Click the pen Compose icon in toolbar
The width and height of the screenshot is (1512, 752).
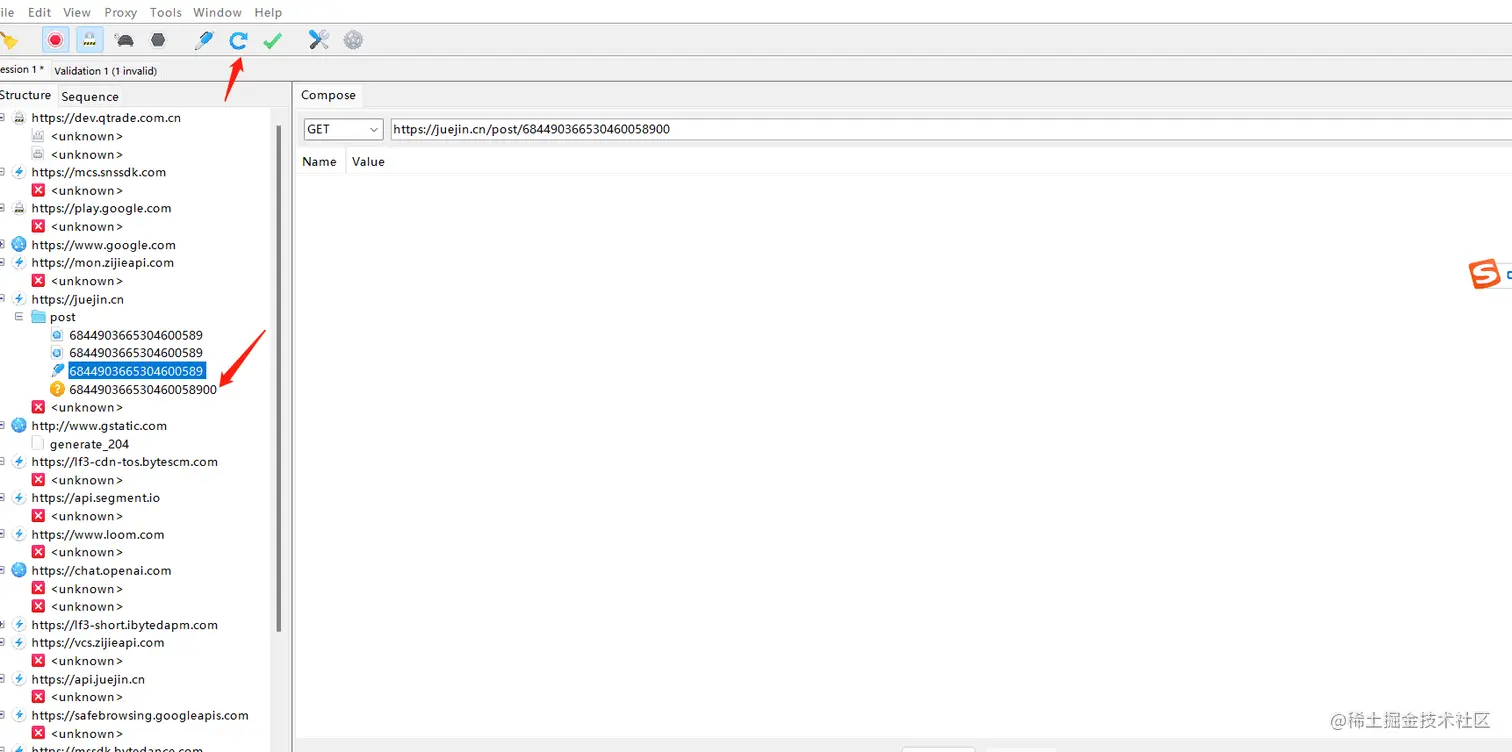tap(204, 40)
